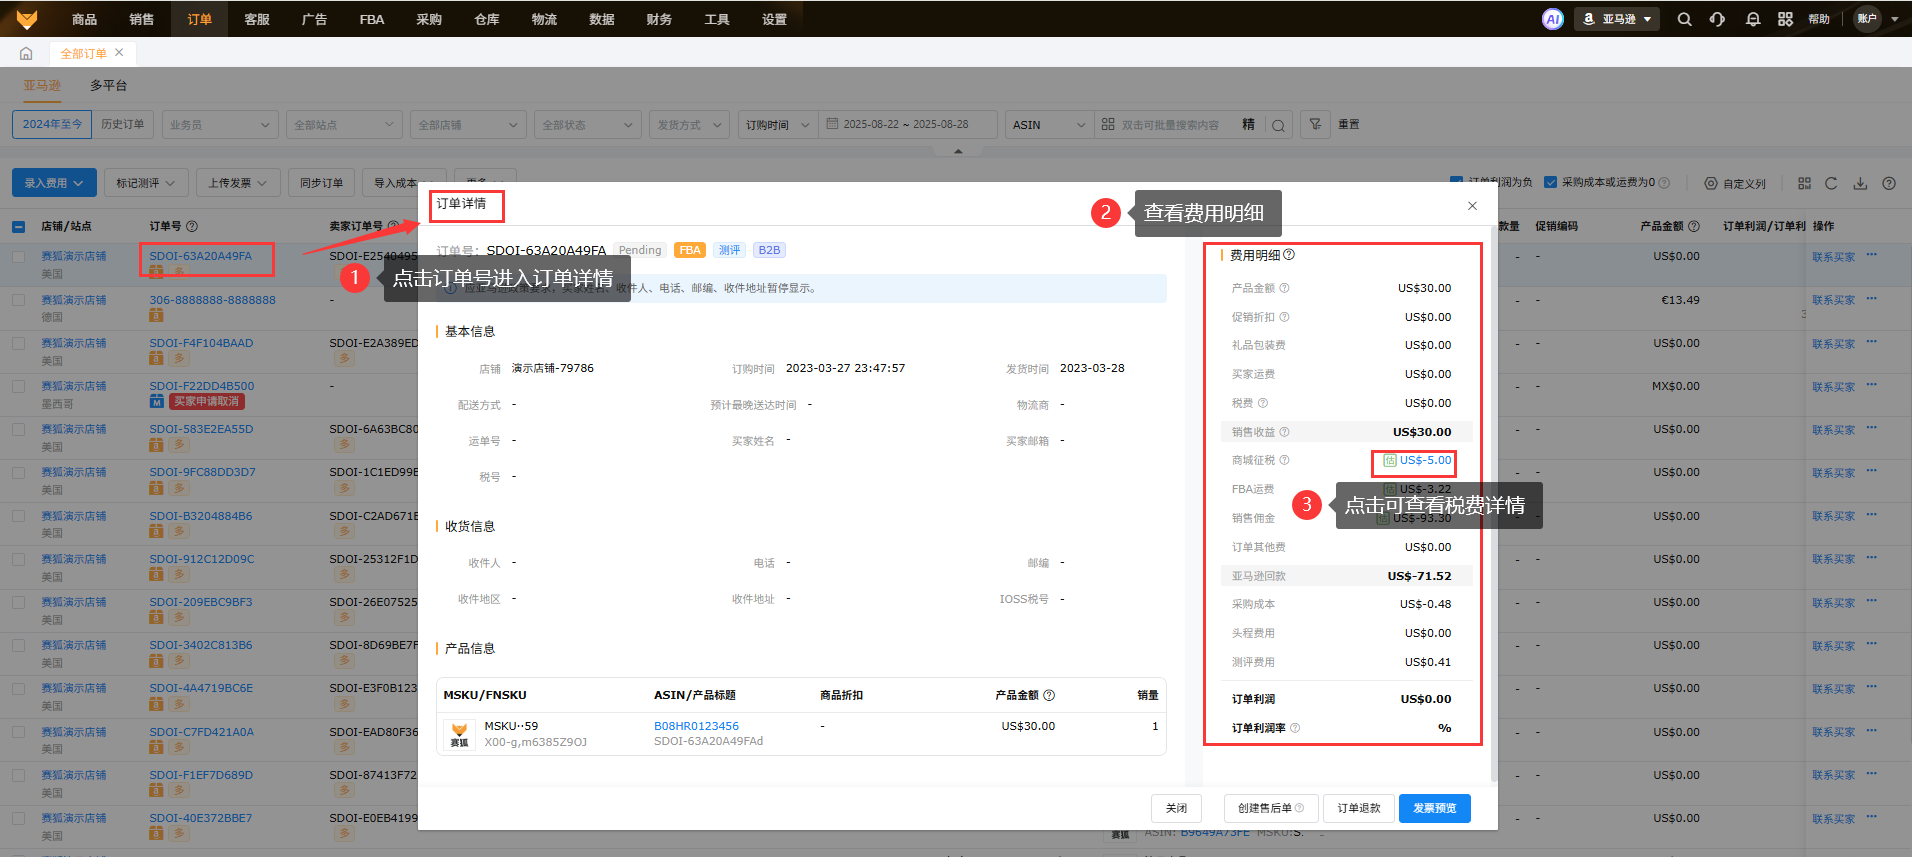
Task: Click the QR-style grid icon above the table
Action: [x=1804, y=183]
